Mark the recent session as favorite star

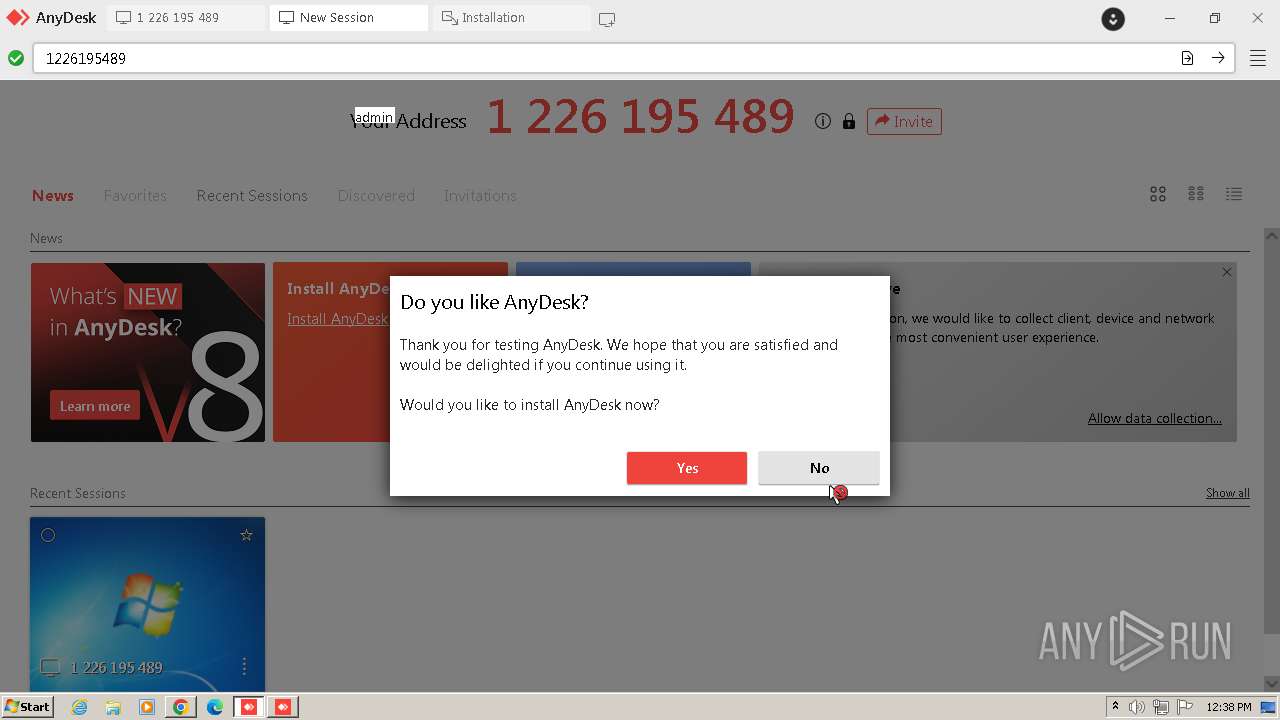(246, 535)
